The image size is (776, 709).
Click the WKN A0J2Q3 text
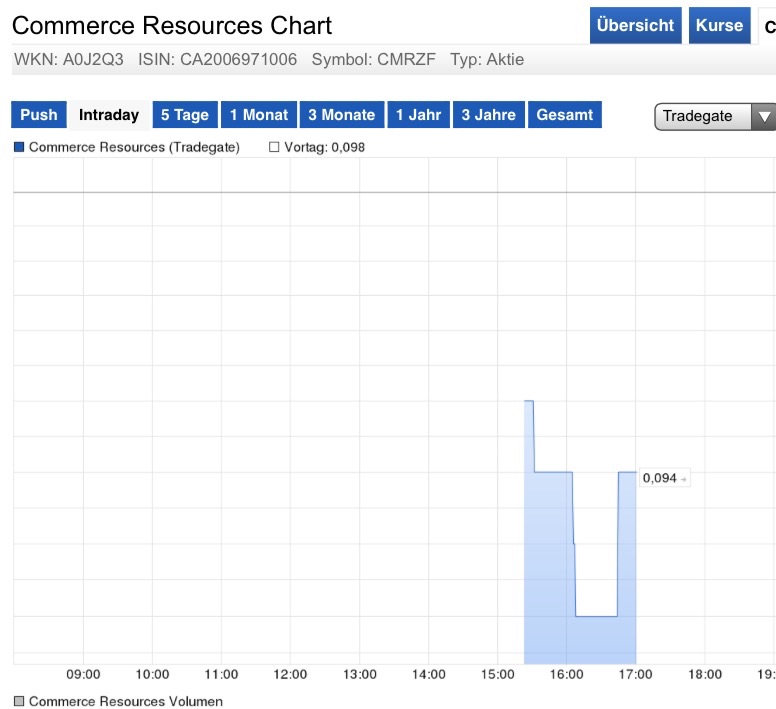pyautogui.click(x=69, y=60)
